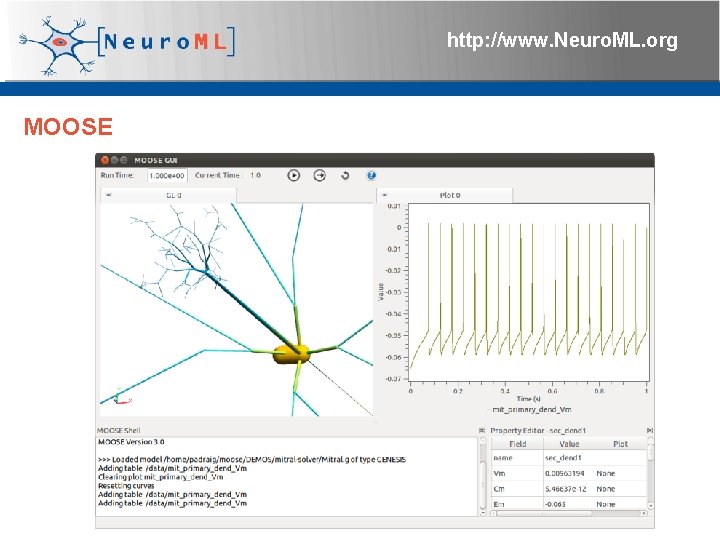The width and height of the screenshot is (720, 540).
Task: Click the Cm field name cell
Action: [518, 489]
